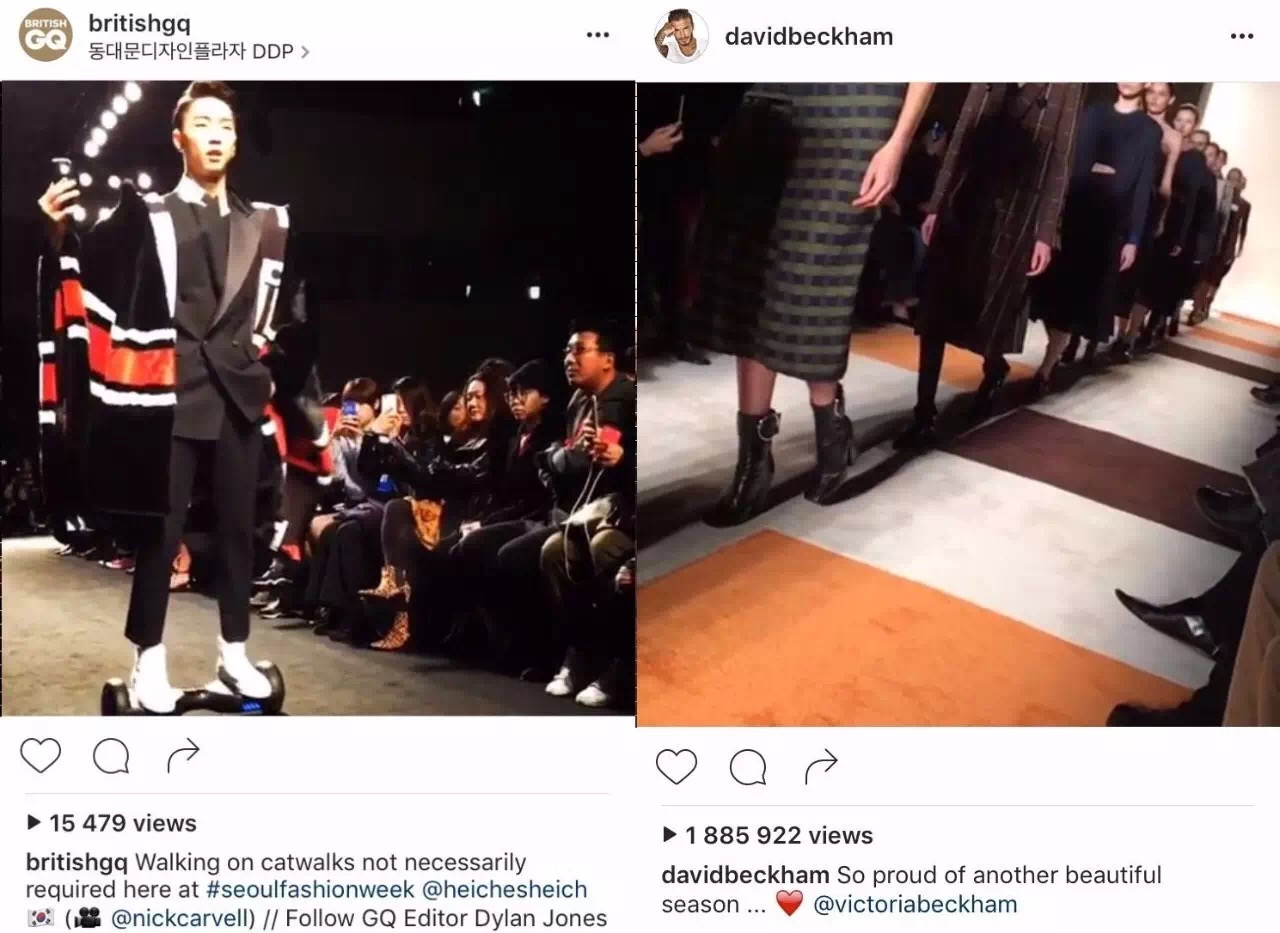
Task: Like the britishgq post with heart icon
Action: click(x=40, y=756)
